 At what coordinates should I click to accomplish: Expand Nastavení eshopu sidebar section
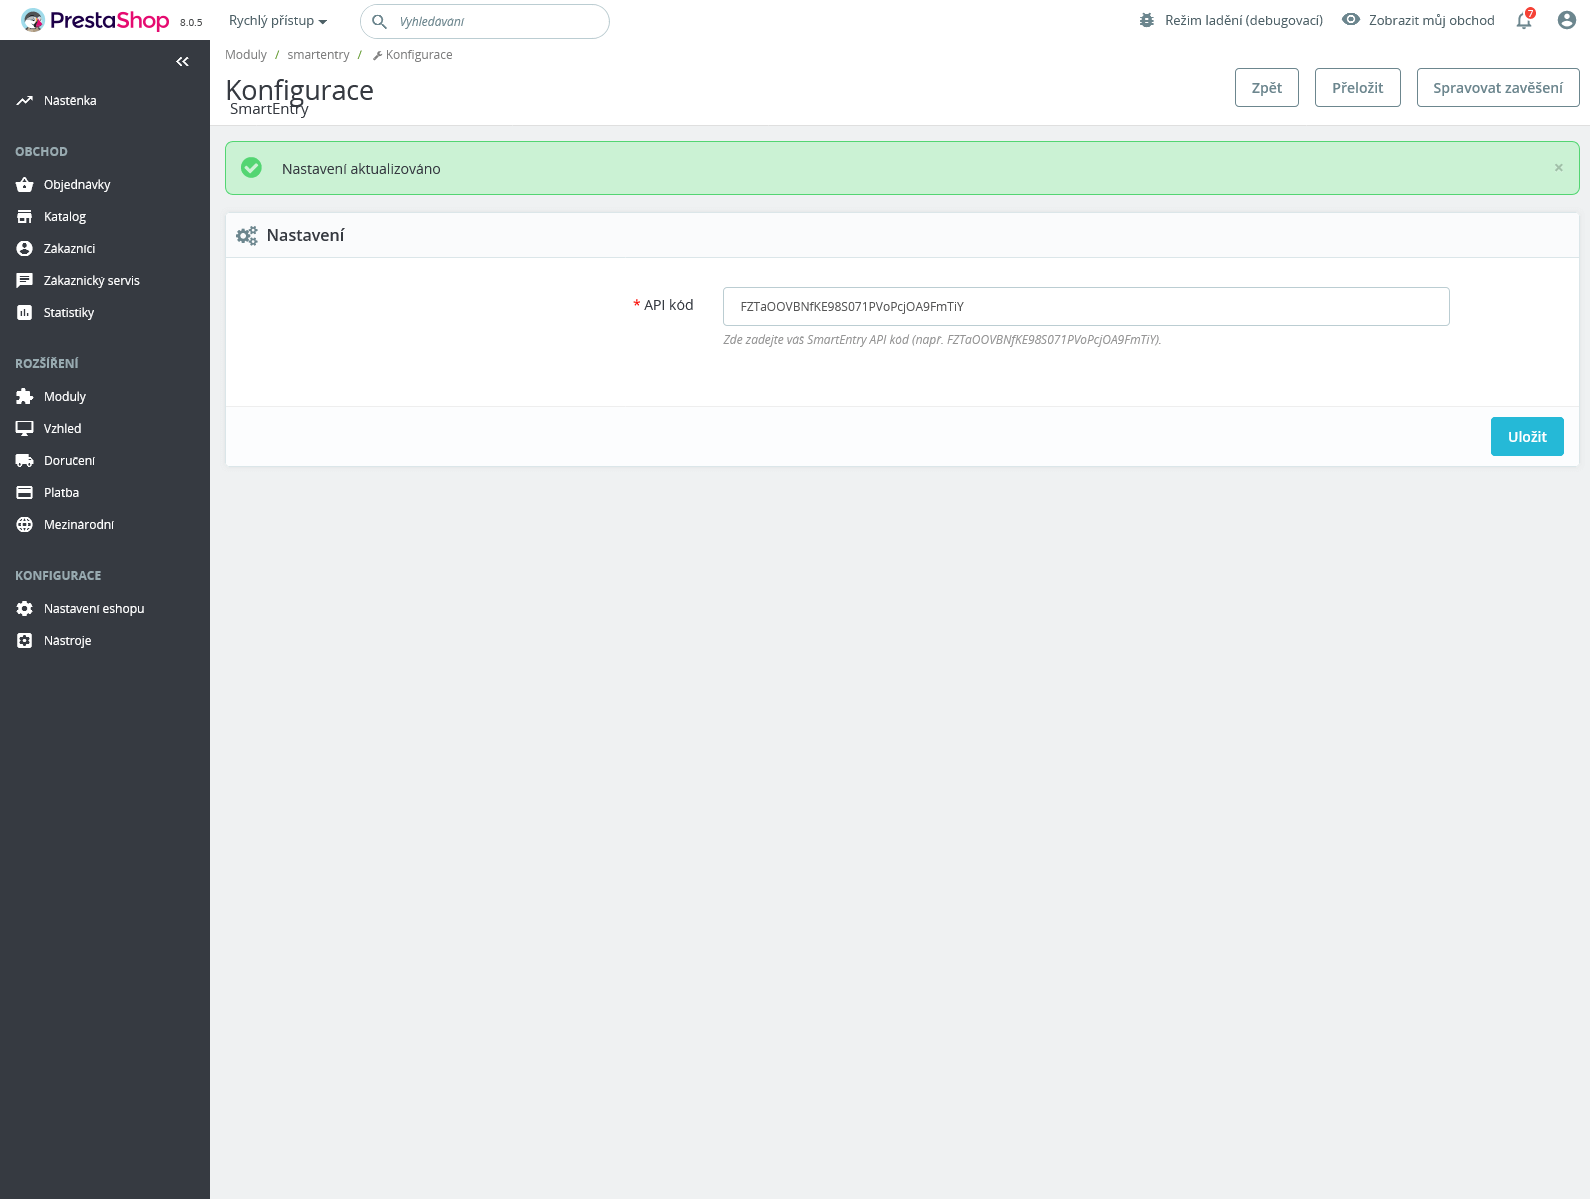tap(94, 609)
